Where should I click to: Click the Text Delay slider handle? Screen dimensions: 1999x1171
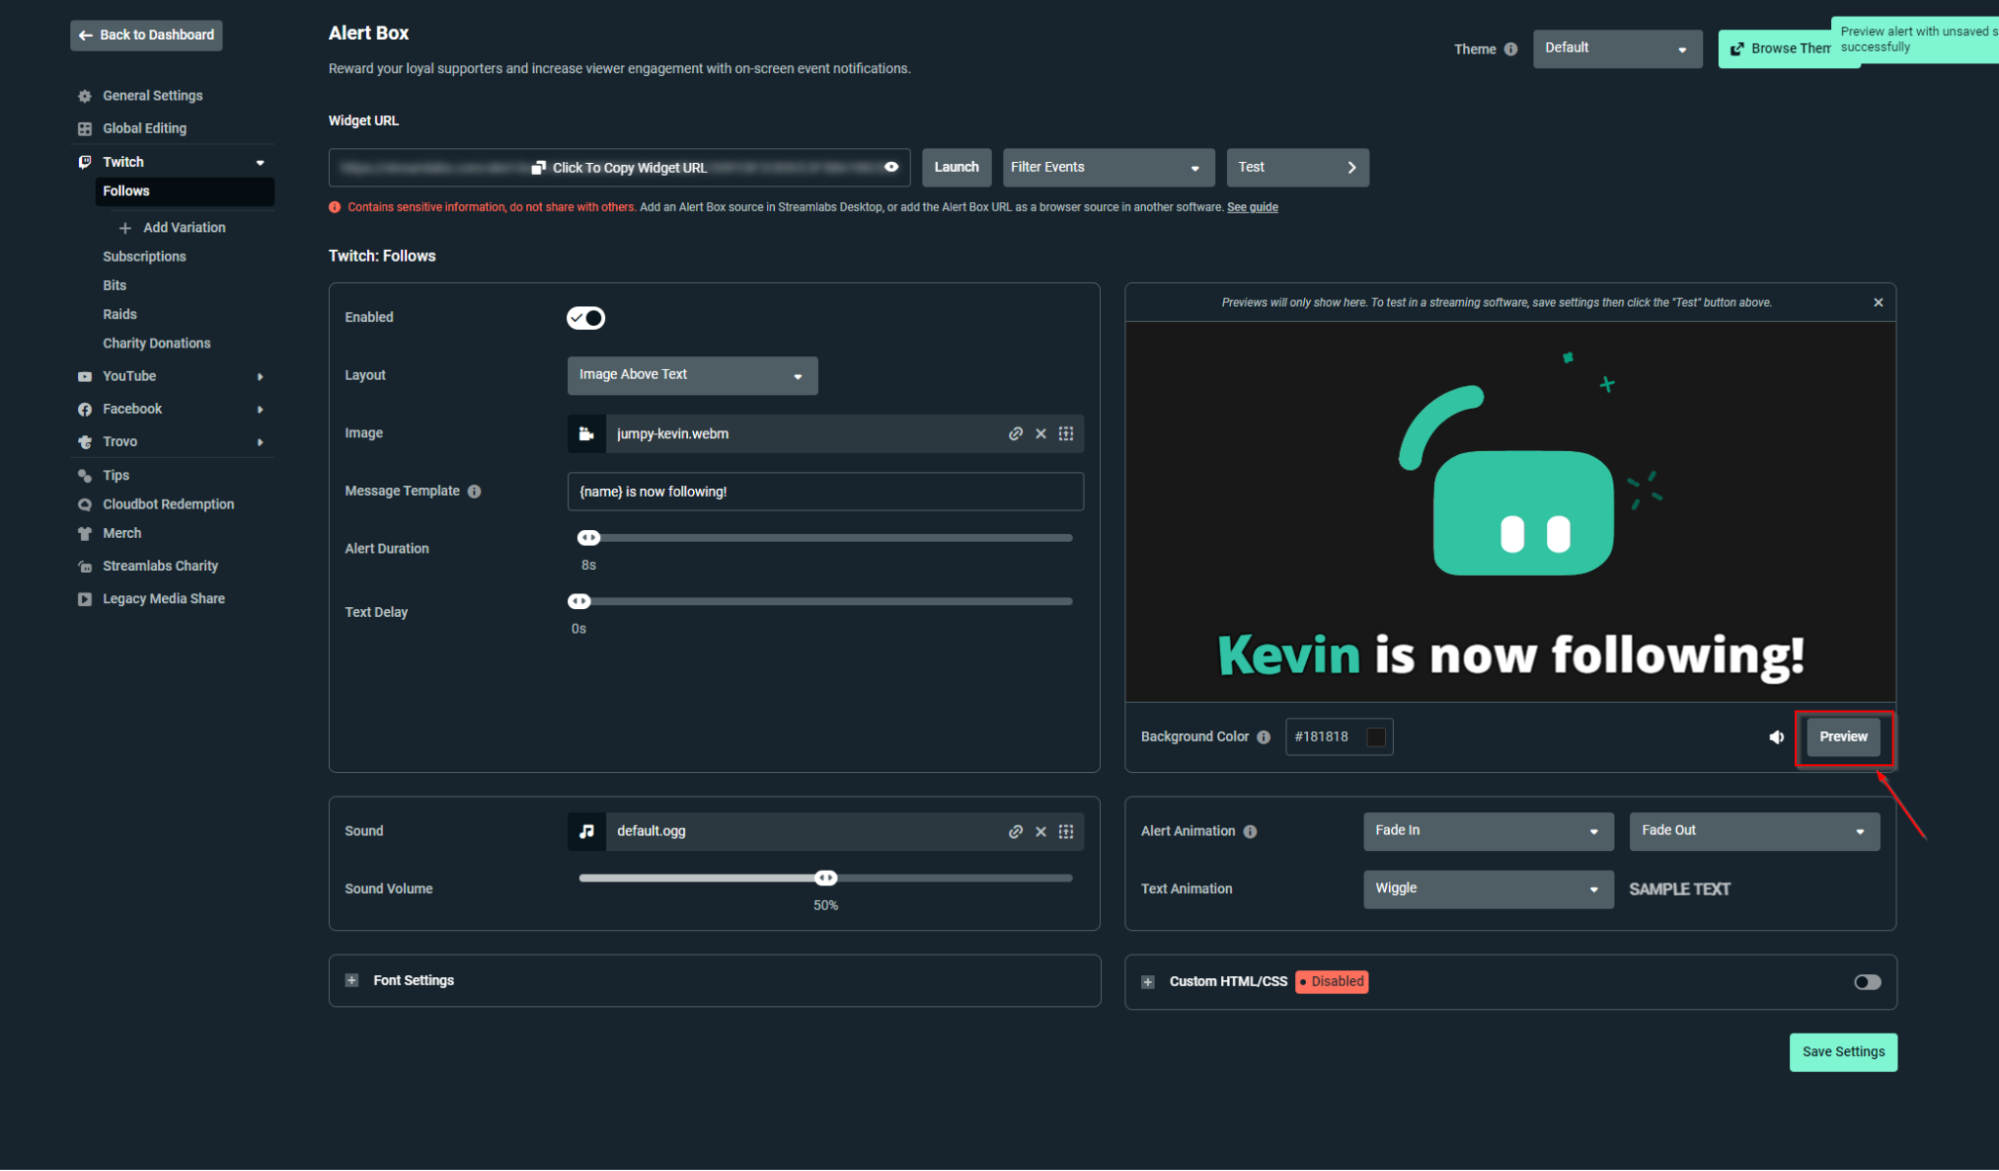click(579, 602)
